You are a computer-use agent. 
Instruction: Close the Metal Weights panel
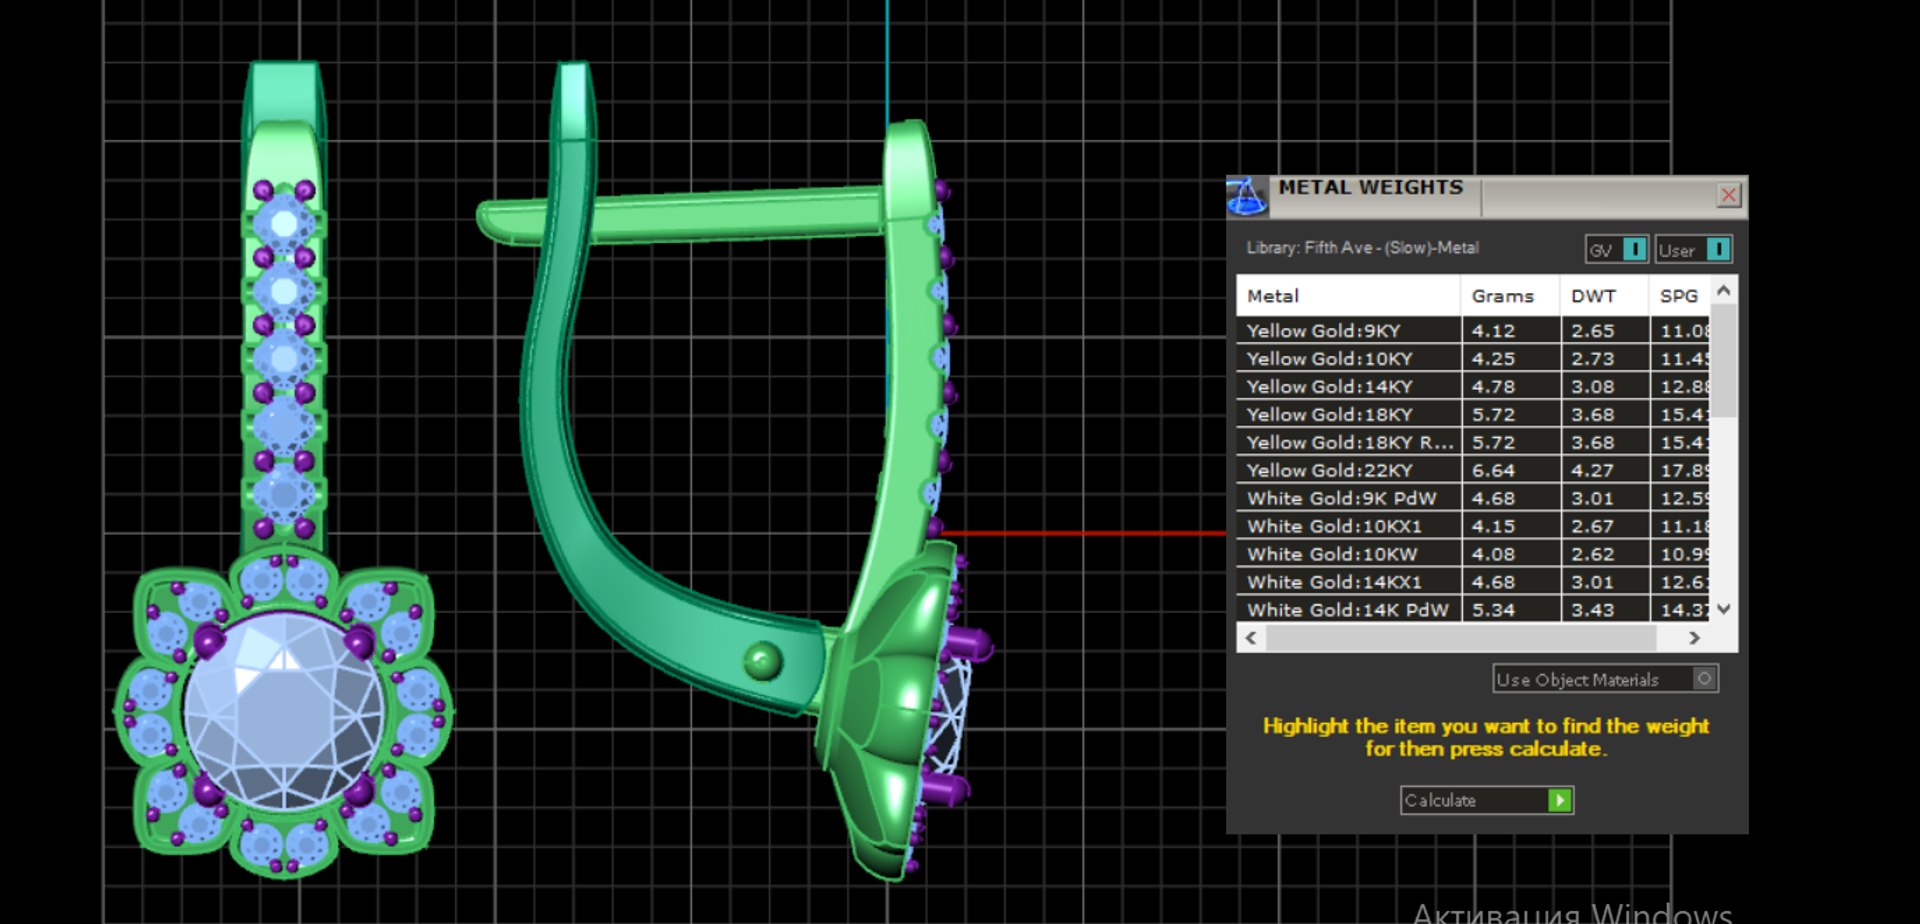tap(1728, 195)
